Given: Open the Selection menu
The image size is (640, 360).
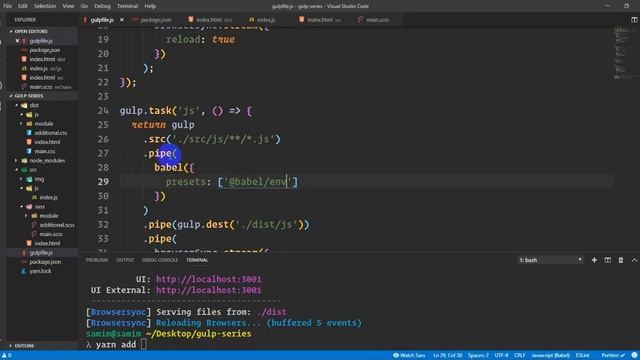Looking at the screenshot, I should pos(45,6).
